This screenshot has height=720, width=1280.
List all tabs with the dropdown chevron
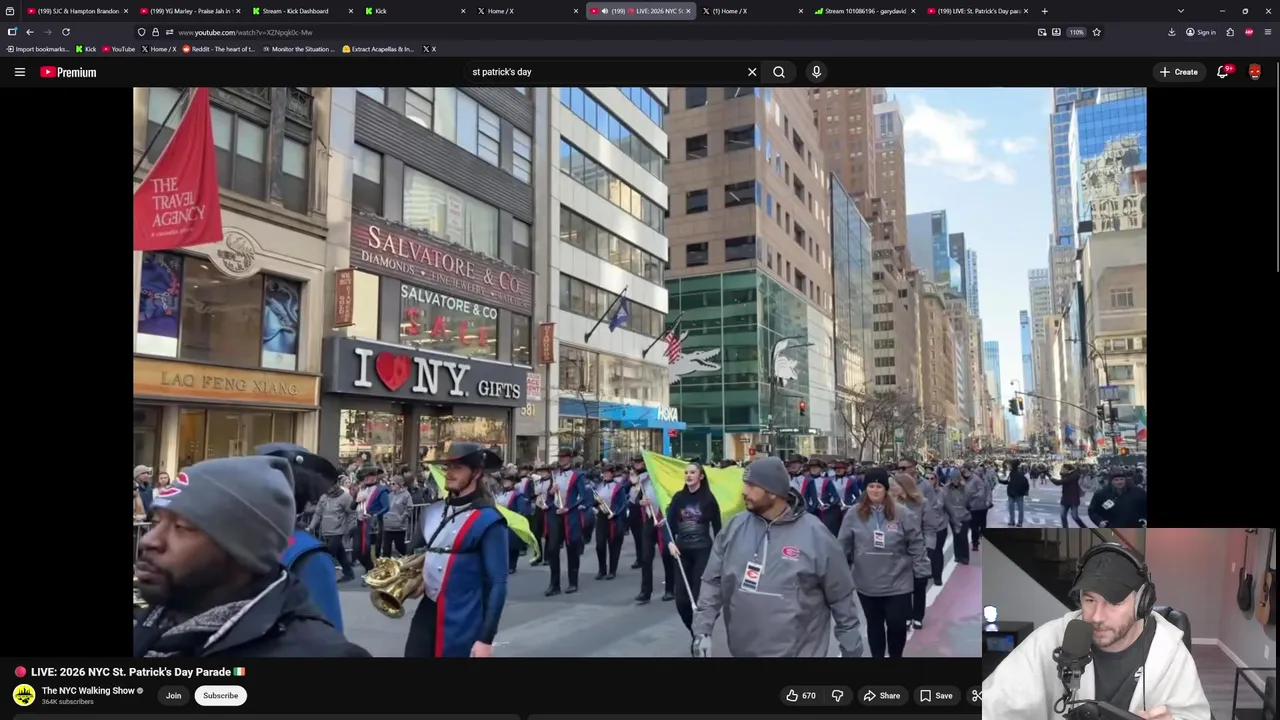[1181, 11]
